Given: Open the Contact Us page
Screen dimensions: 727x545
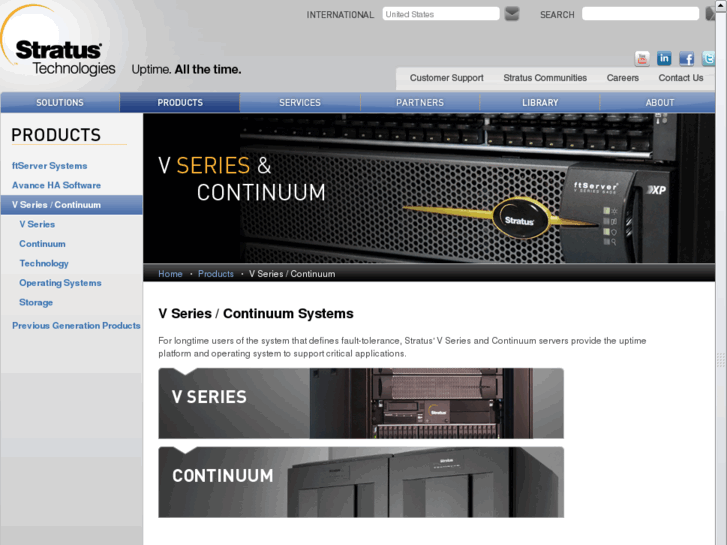Looking at the screenshot, I should point(681,78).
